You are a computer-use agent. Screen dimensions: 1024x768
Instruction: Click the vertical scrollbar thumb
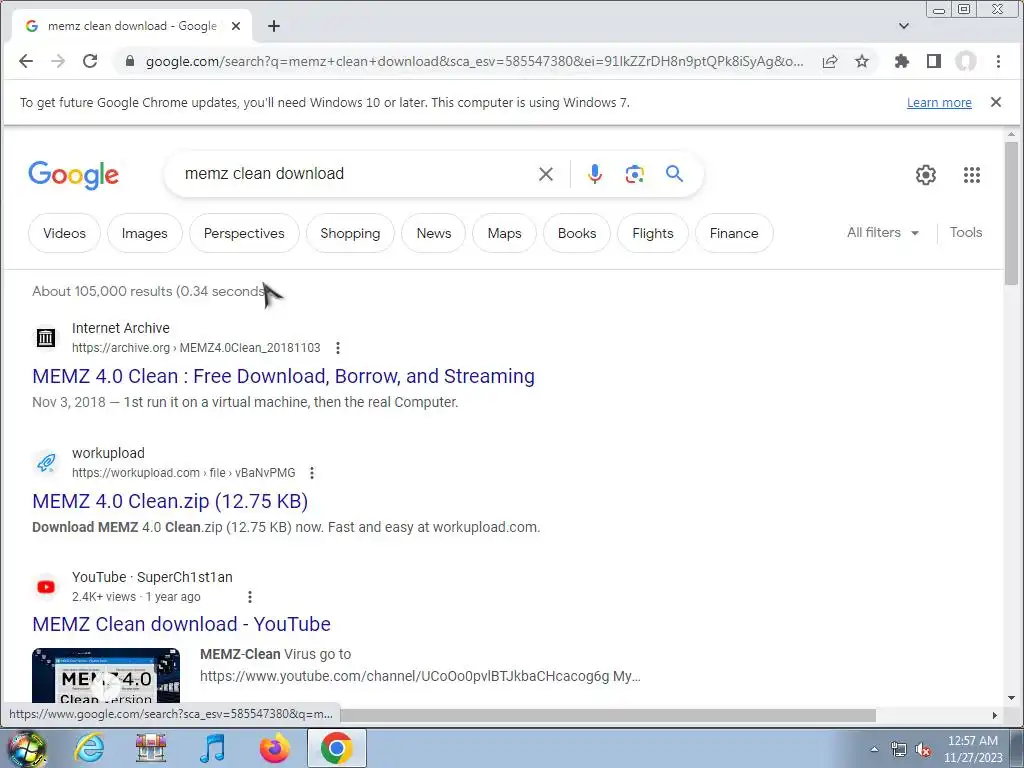(1011, 213)
